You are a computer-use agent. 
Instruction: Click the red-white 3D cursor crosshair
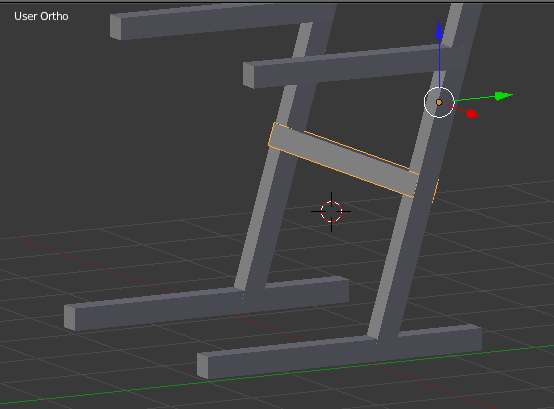[331, 212]
